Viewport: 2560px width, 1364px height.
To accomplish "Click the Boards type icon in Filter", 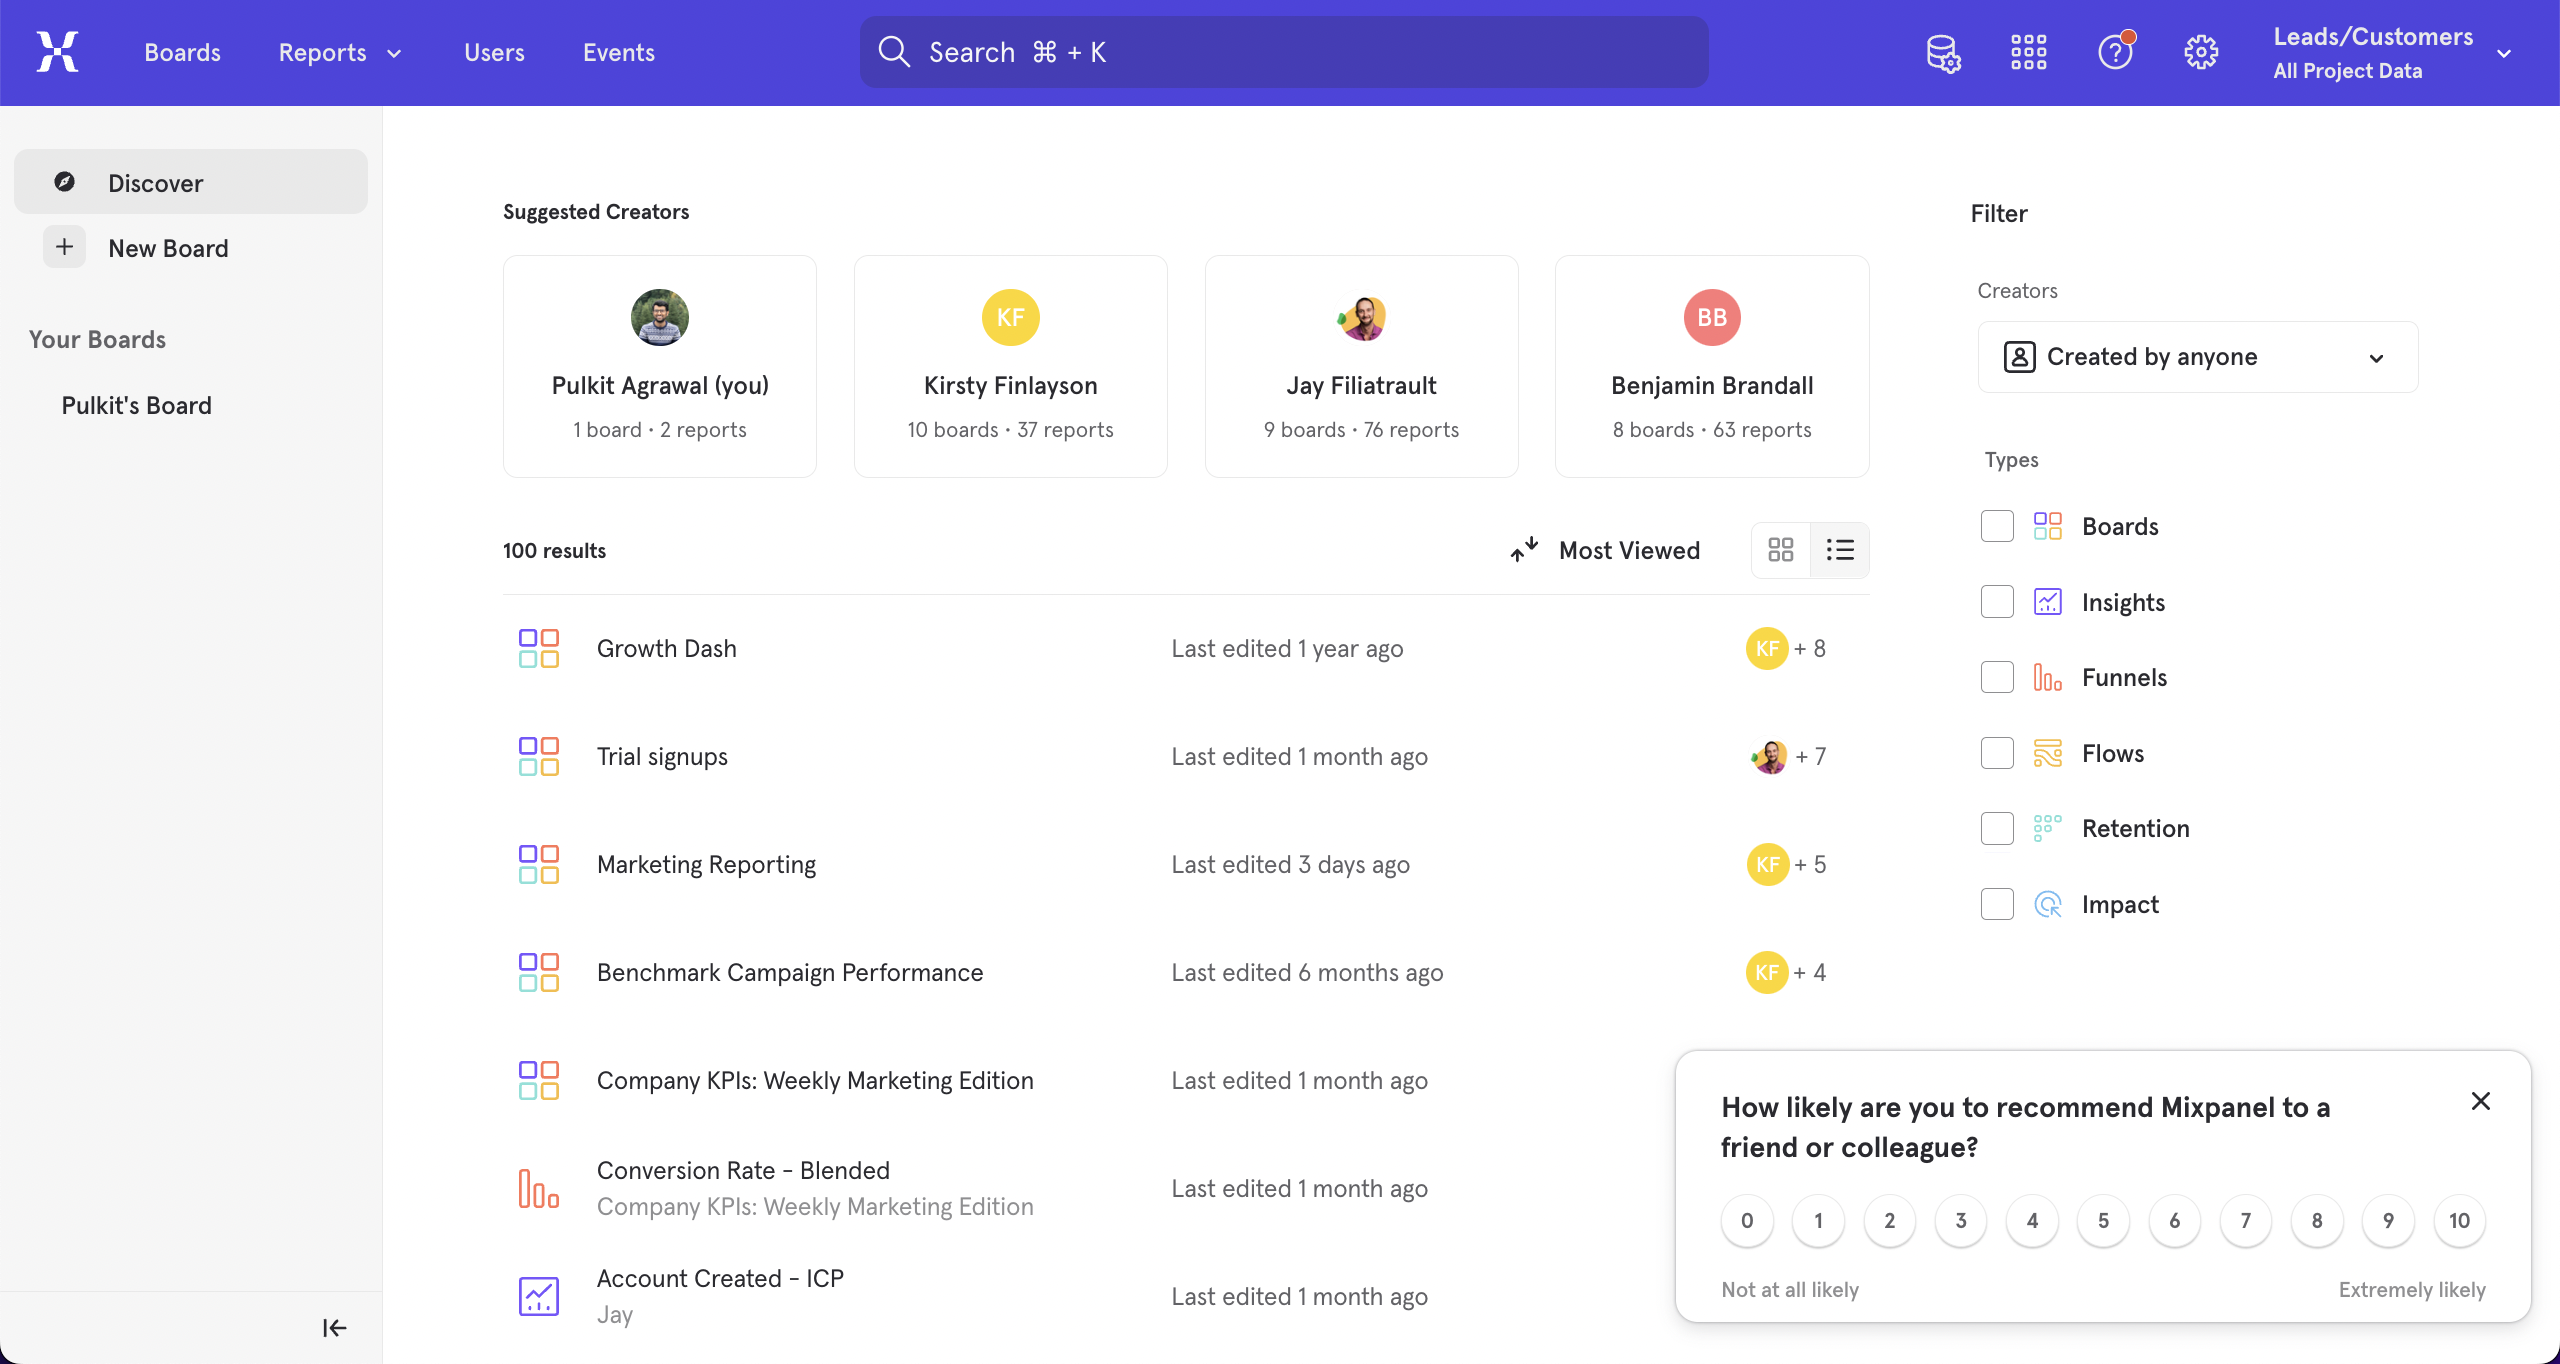I will point(2048,526).
